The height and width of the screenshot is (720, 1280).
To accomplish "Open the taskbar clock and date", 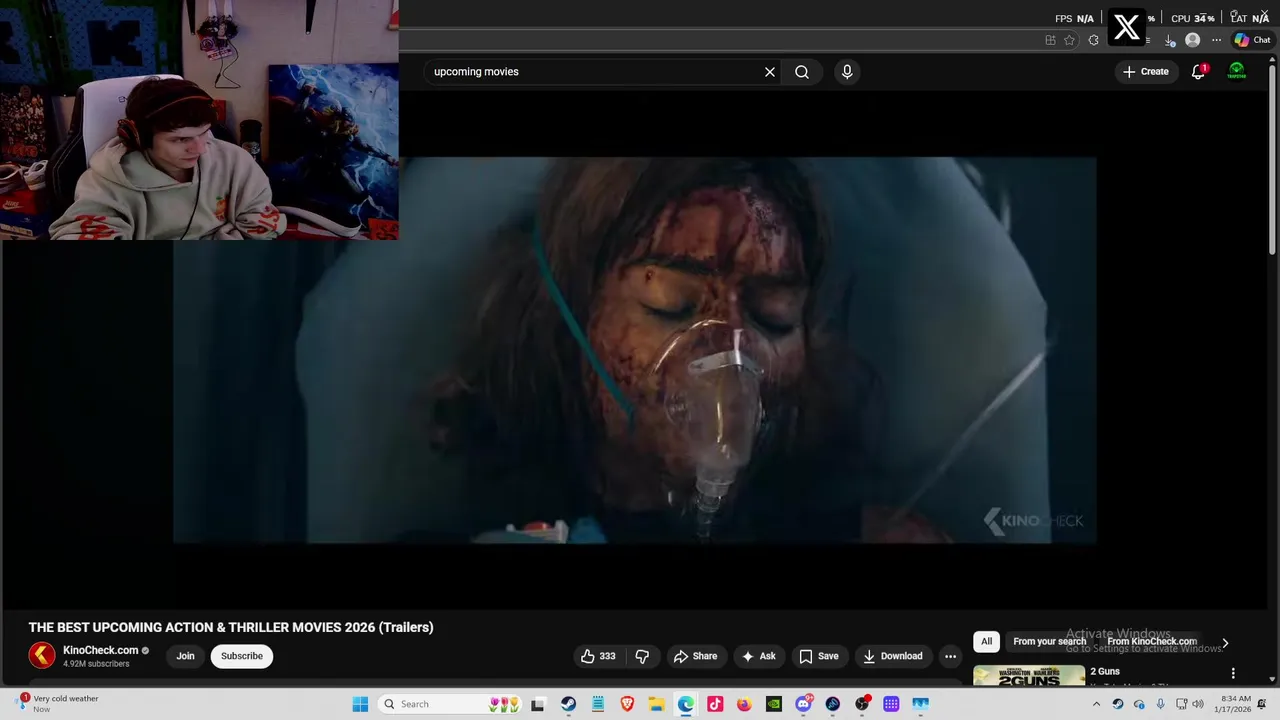I will coord(1235,704).
